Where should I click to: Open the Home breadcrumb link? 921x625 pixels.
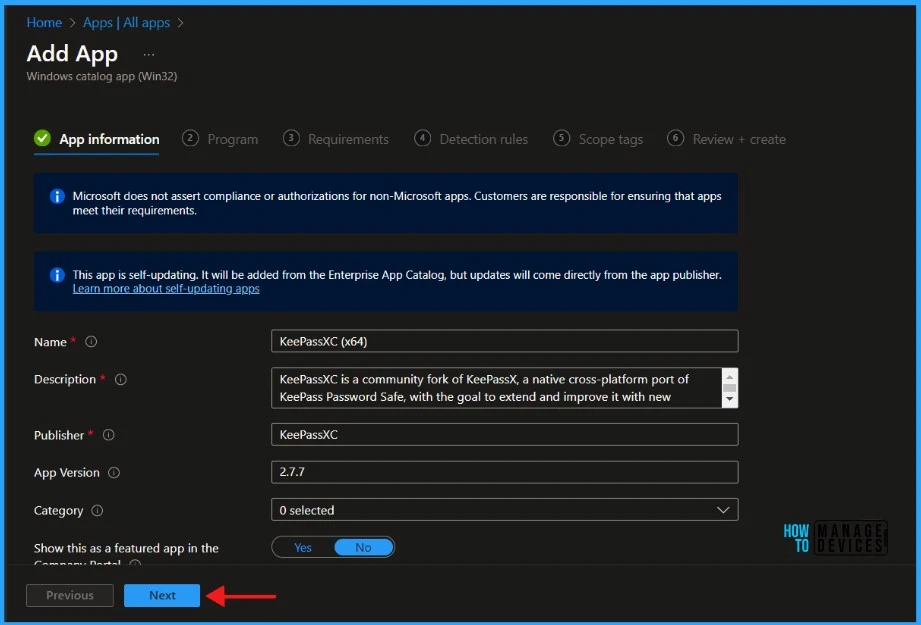pyautogui.click(x=44, y=22)
